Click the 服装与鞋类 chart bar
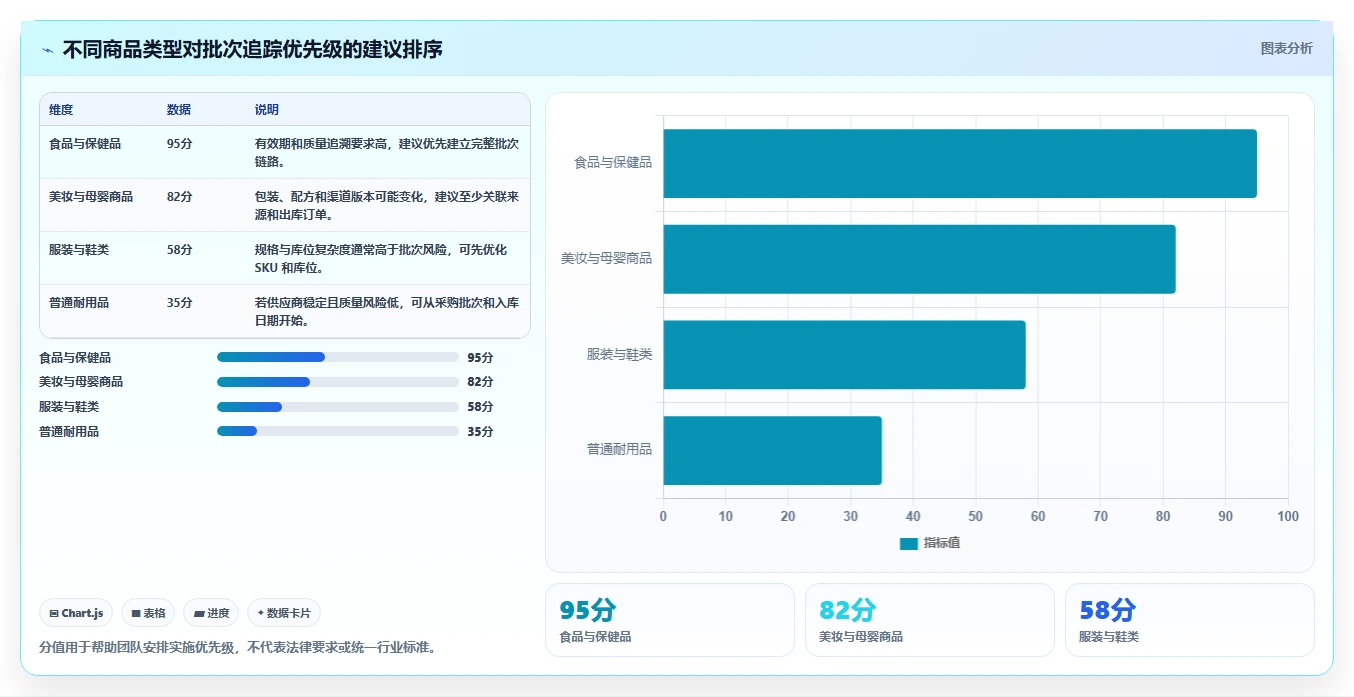 point(844,355)
